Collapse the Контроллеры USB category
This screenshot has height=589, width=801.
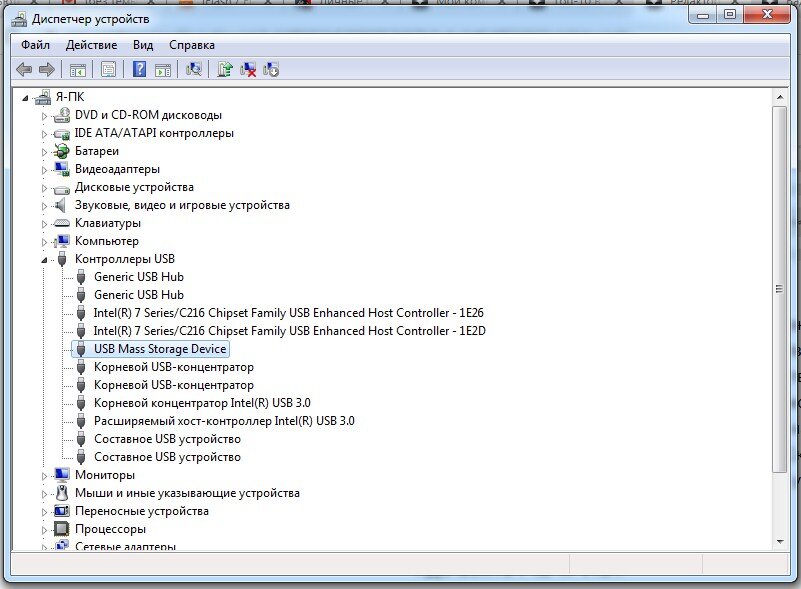[44, 260]
